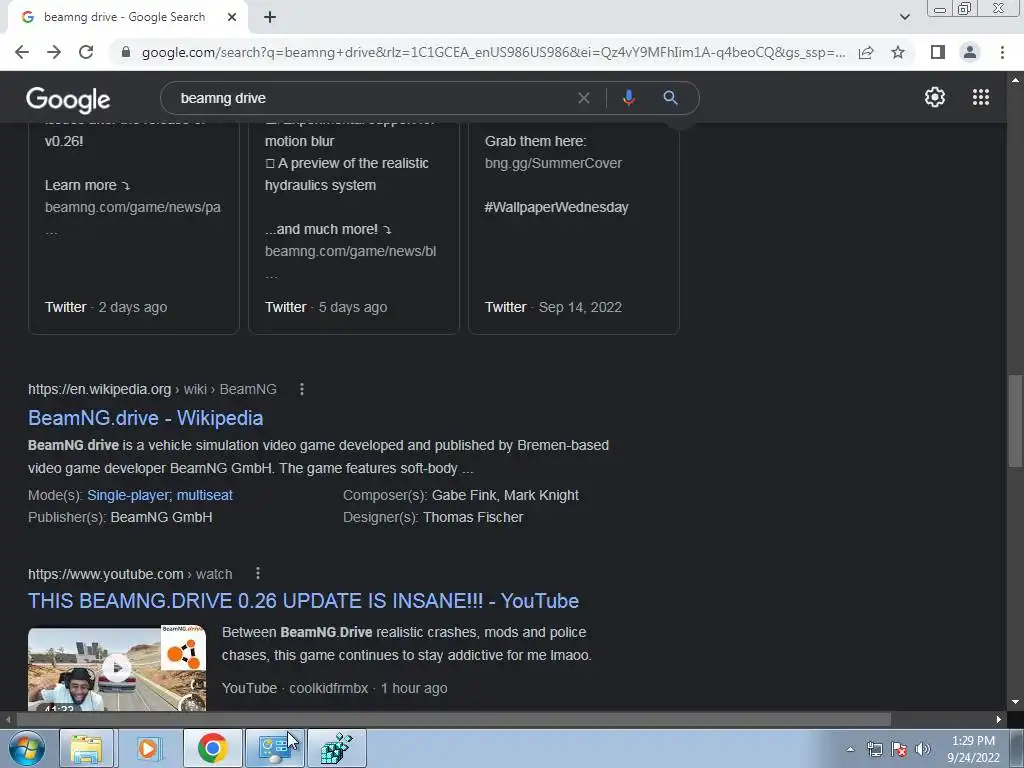Open Windows Explorer from the taskbar
1024x768 pixels.
(x=87, y=748)
